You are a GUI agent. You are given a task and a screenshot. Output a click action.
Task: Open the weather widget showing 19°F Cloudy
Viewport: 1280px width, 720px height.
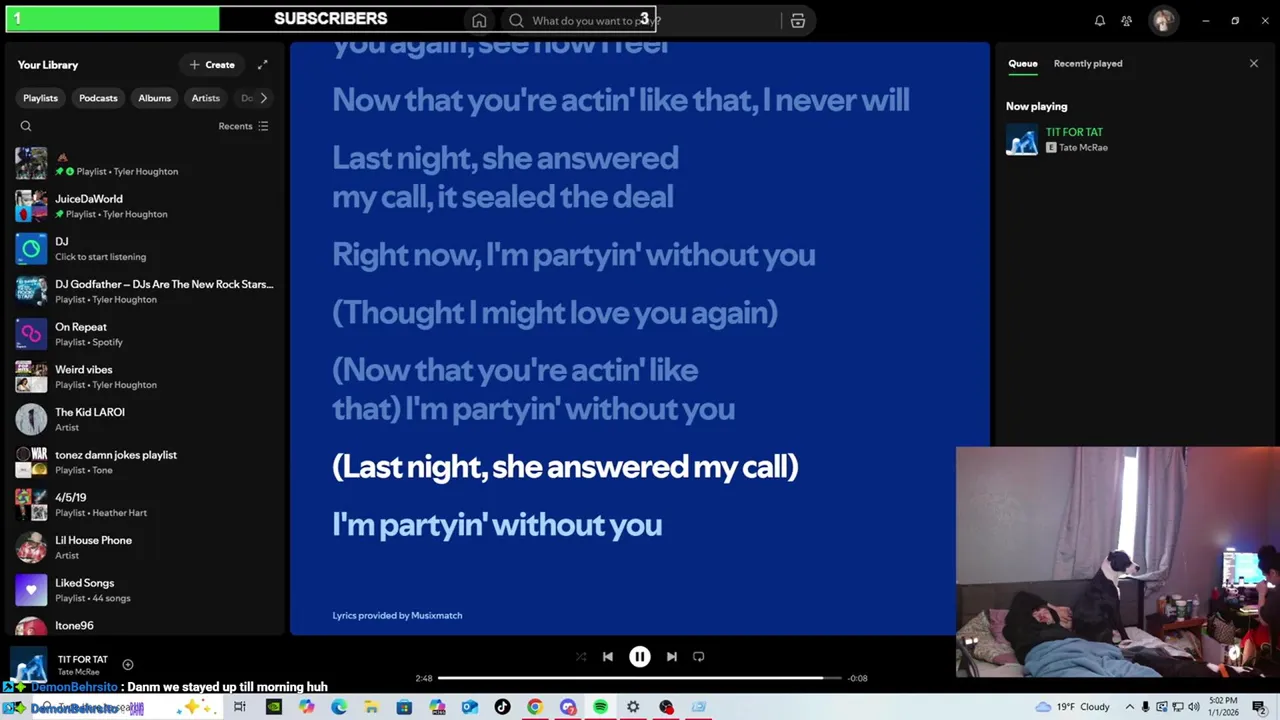pos(1074,707)
